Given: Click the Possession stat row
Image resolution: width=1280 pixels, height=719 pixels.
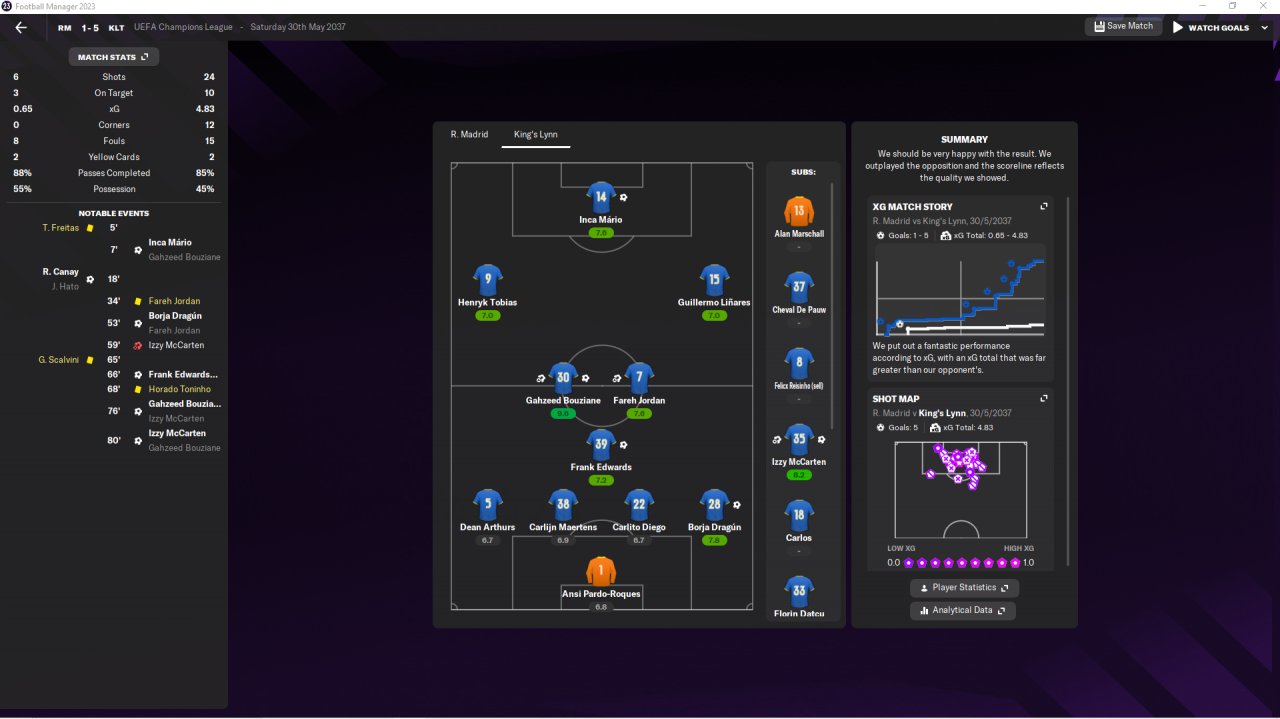Looking at the screenshot, I should [114, 189].
